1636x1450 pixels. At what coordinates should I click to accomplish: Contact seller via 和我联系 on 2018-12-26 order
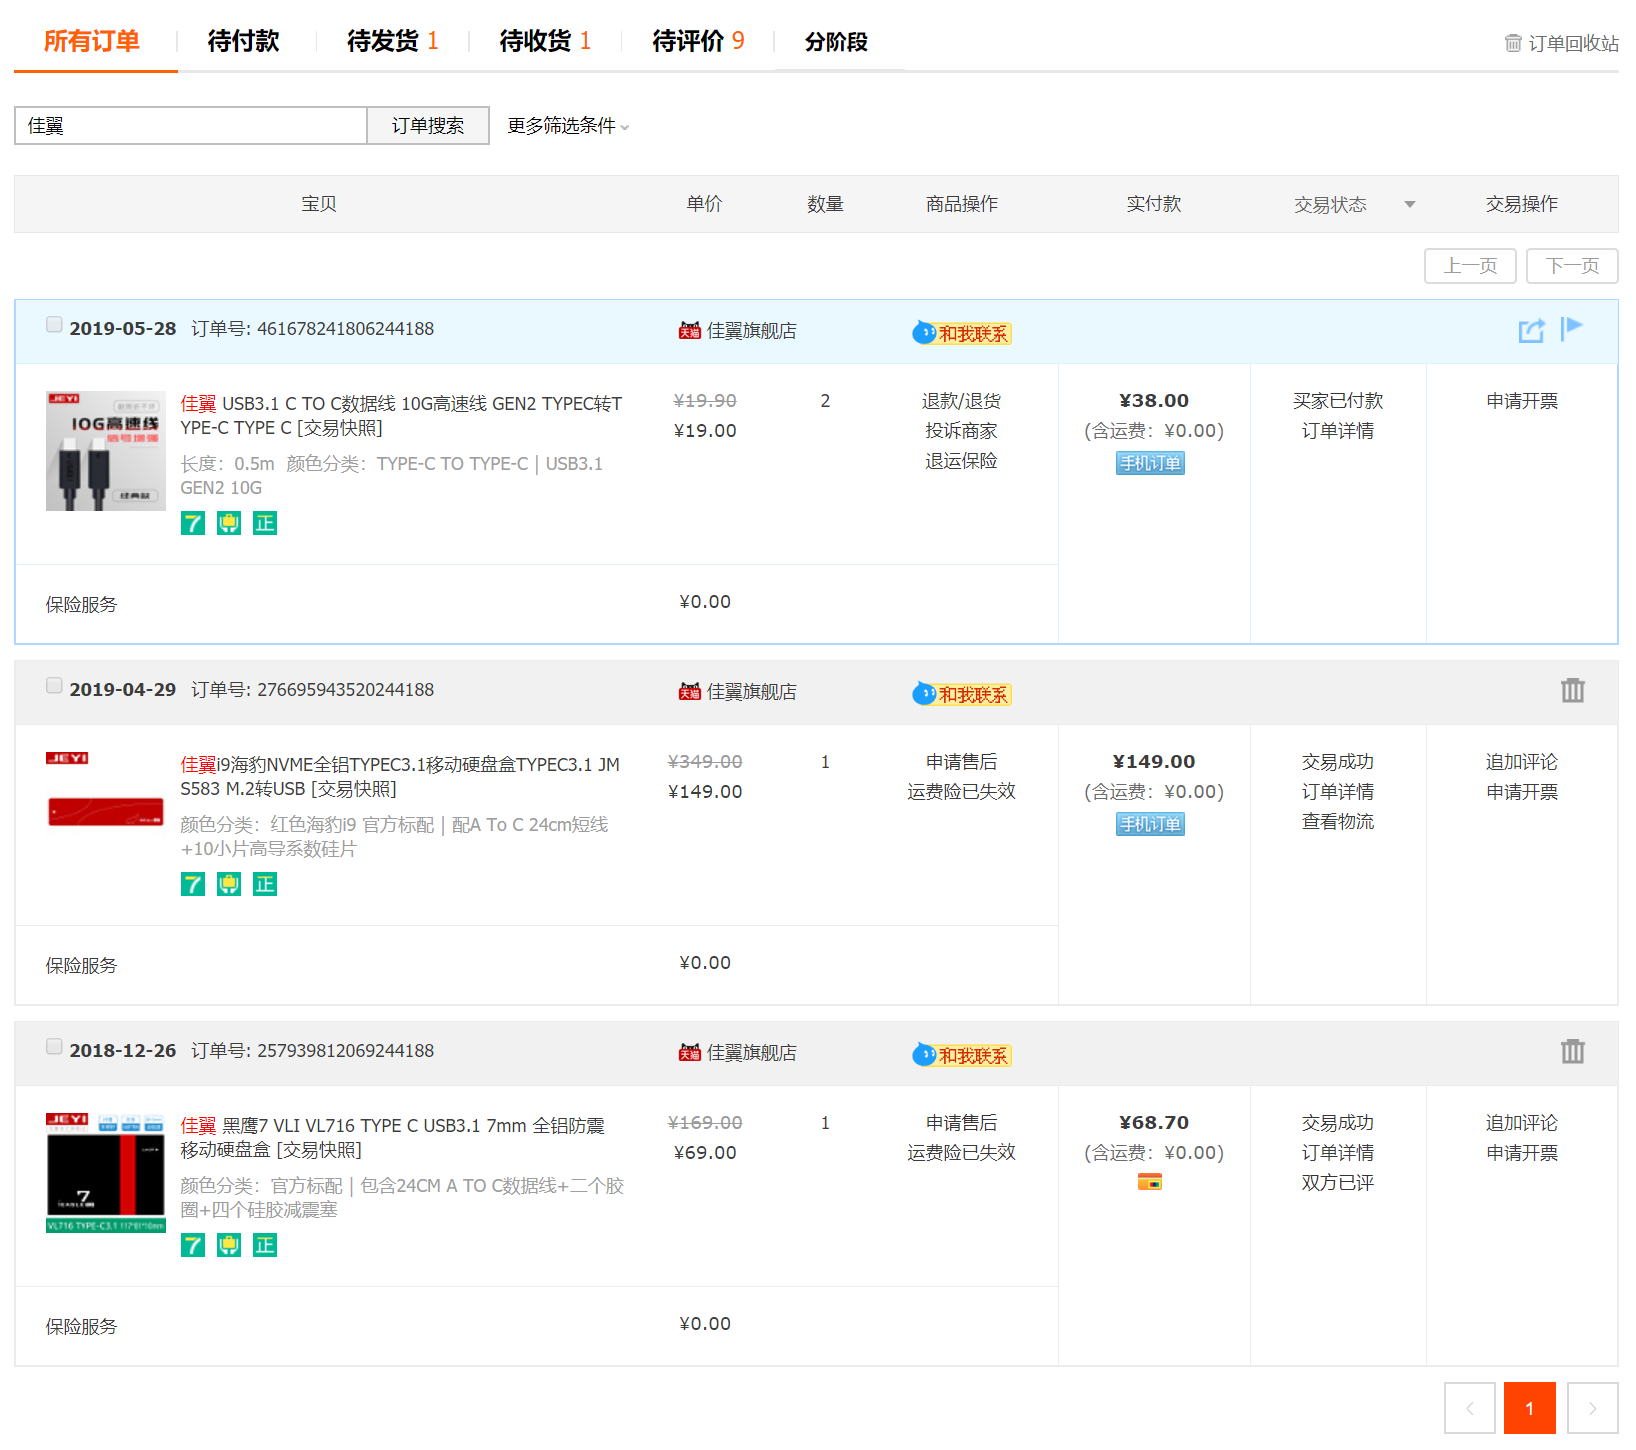[x=961, y=1055]
